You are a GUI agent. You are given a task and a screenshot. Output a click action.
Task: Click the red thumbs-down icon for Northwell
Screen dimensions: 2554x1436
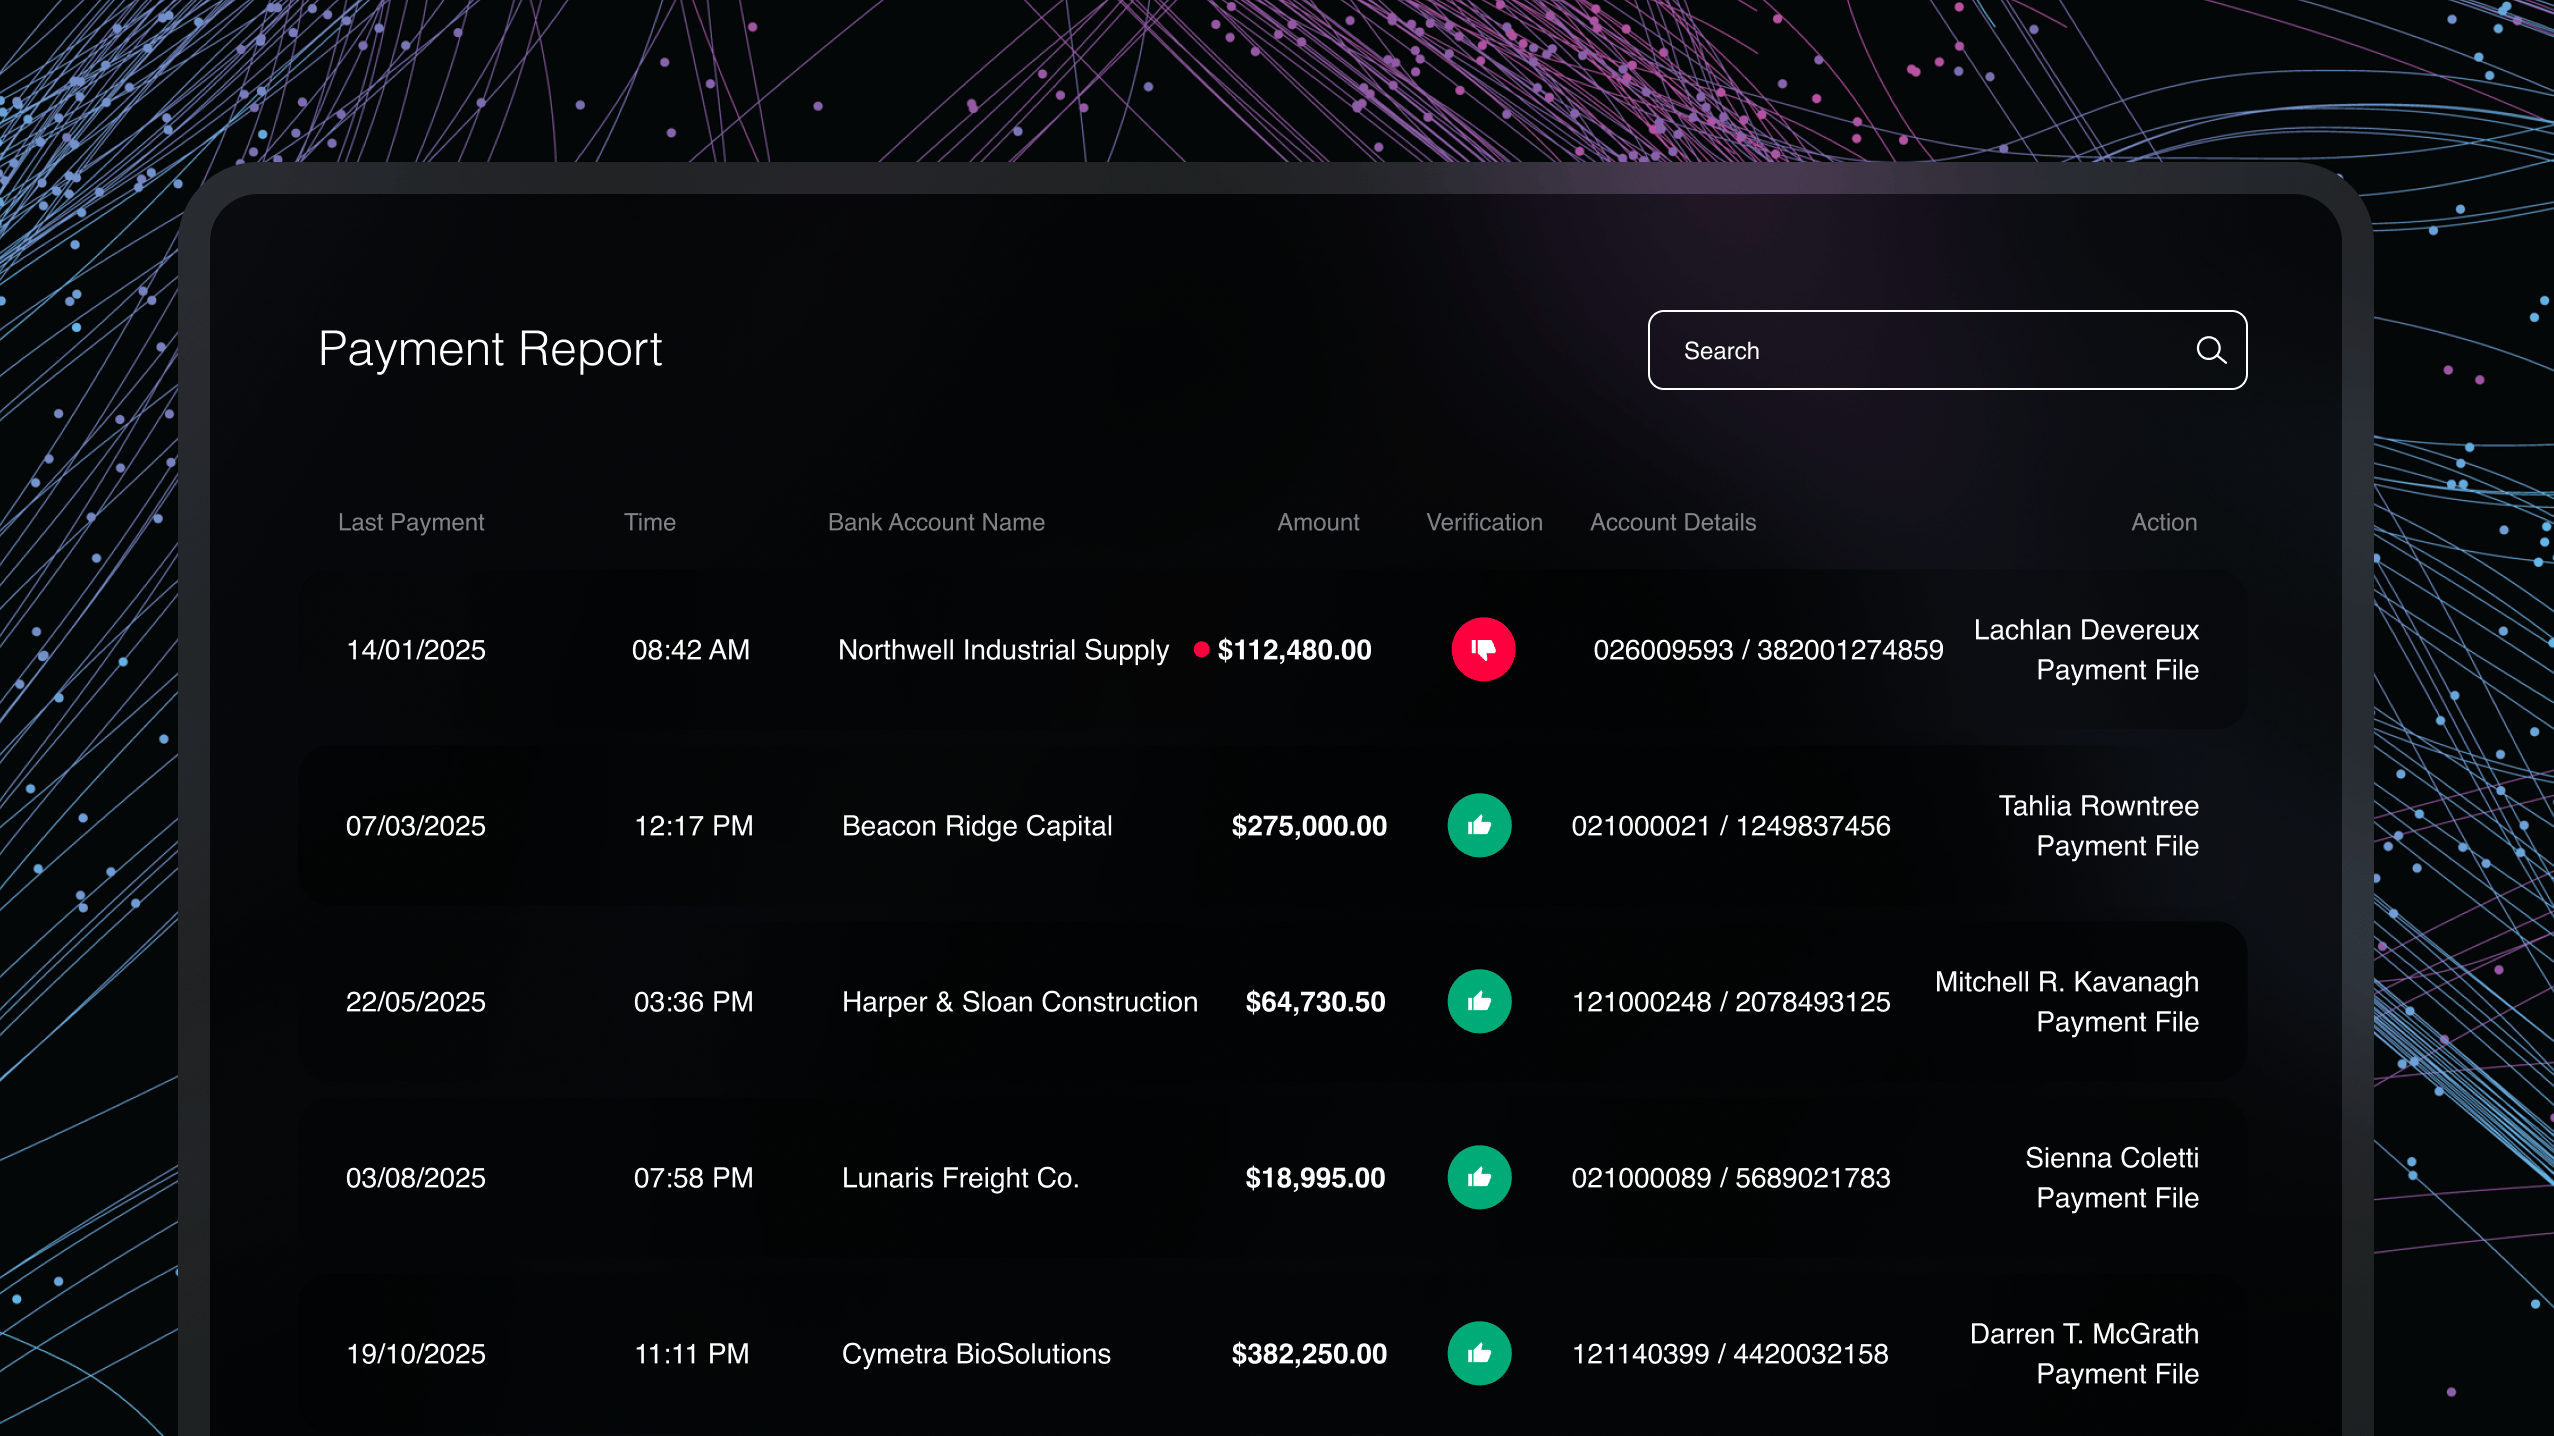point(1483,650)
